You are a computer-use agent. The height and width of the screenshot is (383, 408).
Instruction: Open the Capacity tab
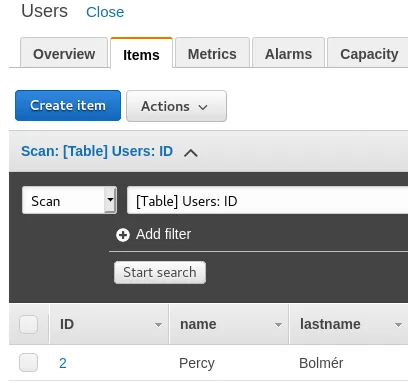[368, 54]
